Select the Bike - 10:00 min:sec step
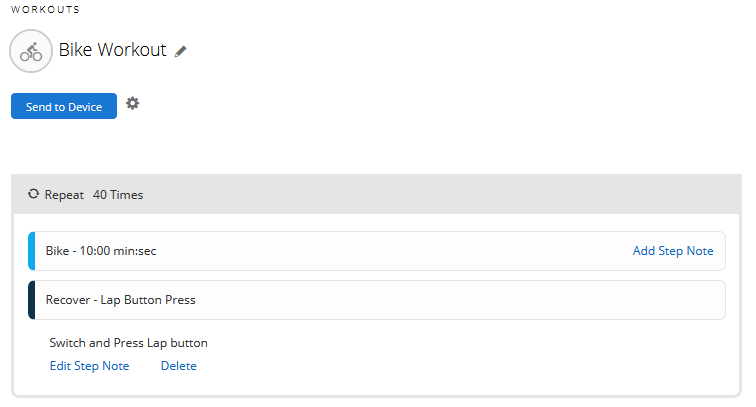This screenshot has width=756, height=407. (377, 251)
